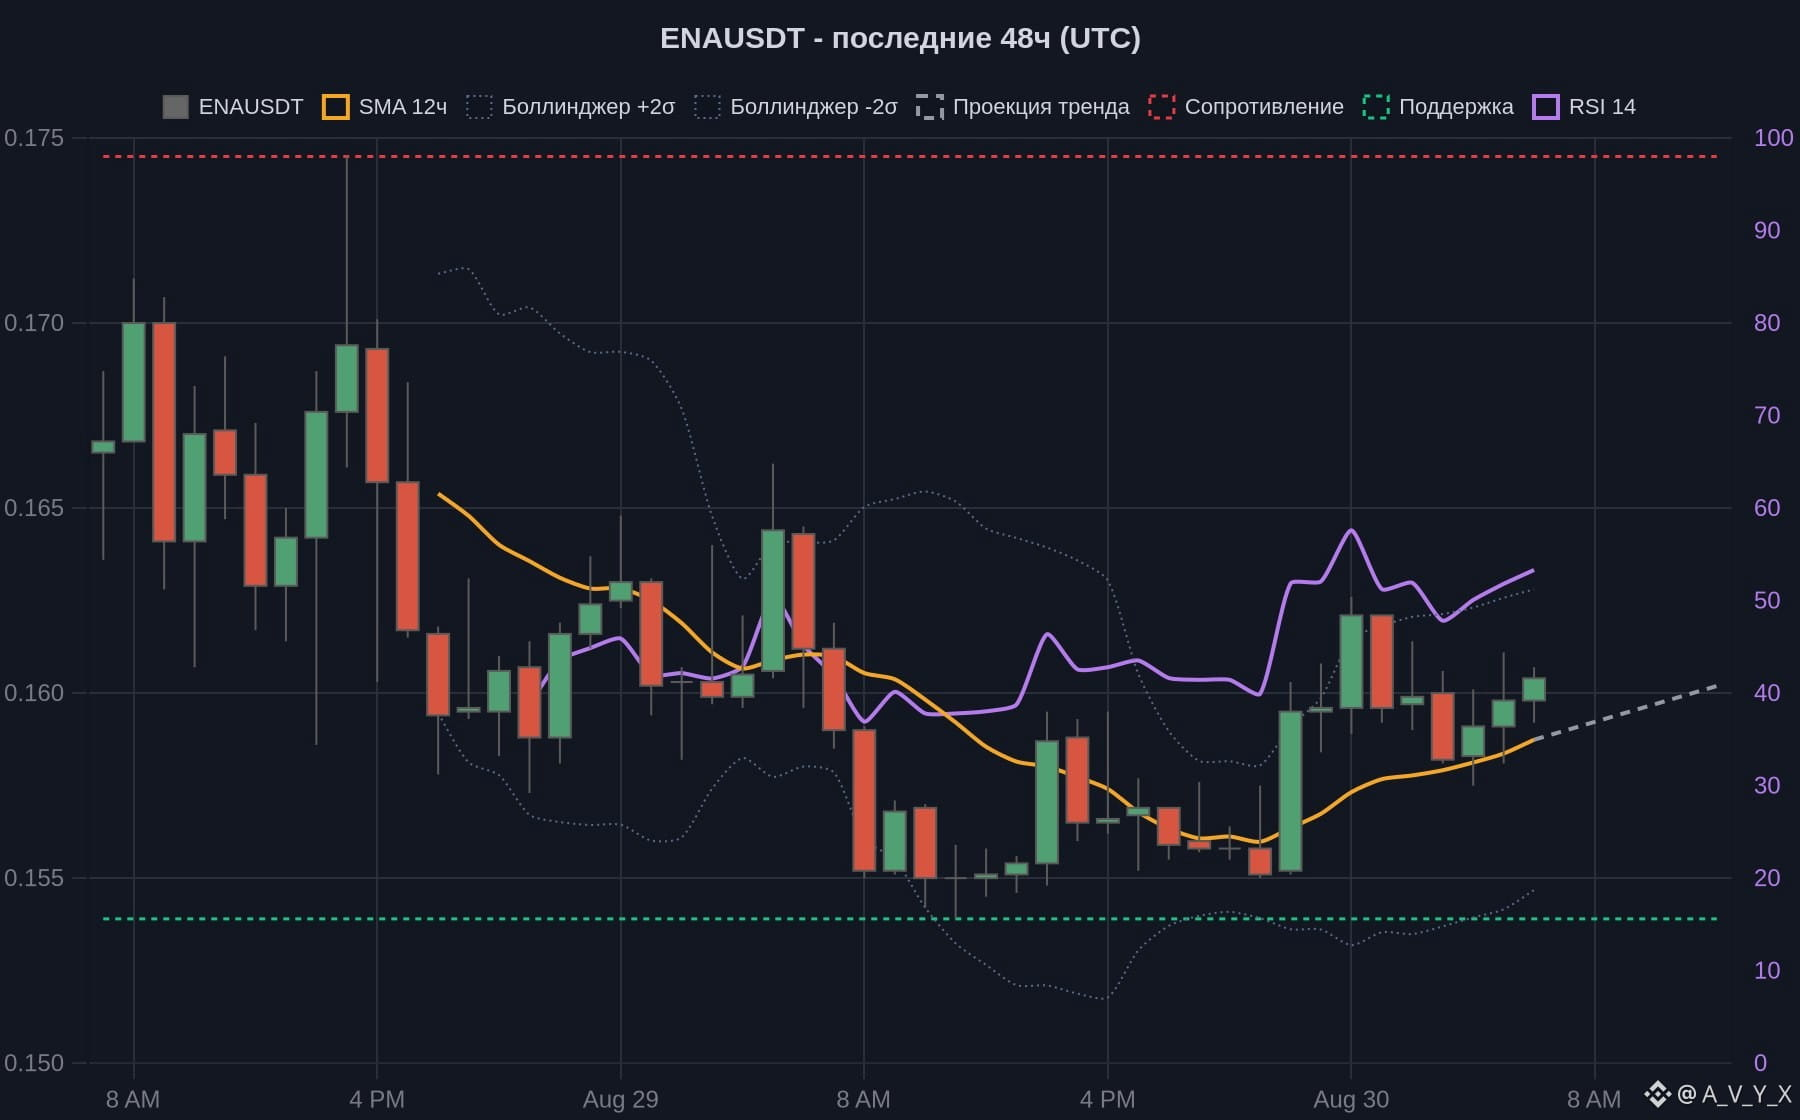Click the purple RSI 14 legend swatch
The image size is (1800, 1120).
click(1546, 107)
